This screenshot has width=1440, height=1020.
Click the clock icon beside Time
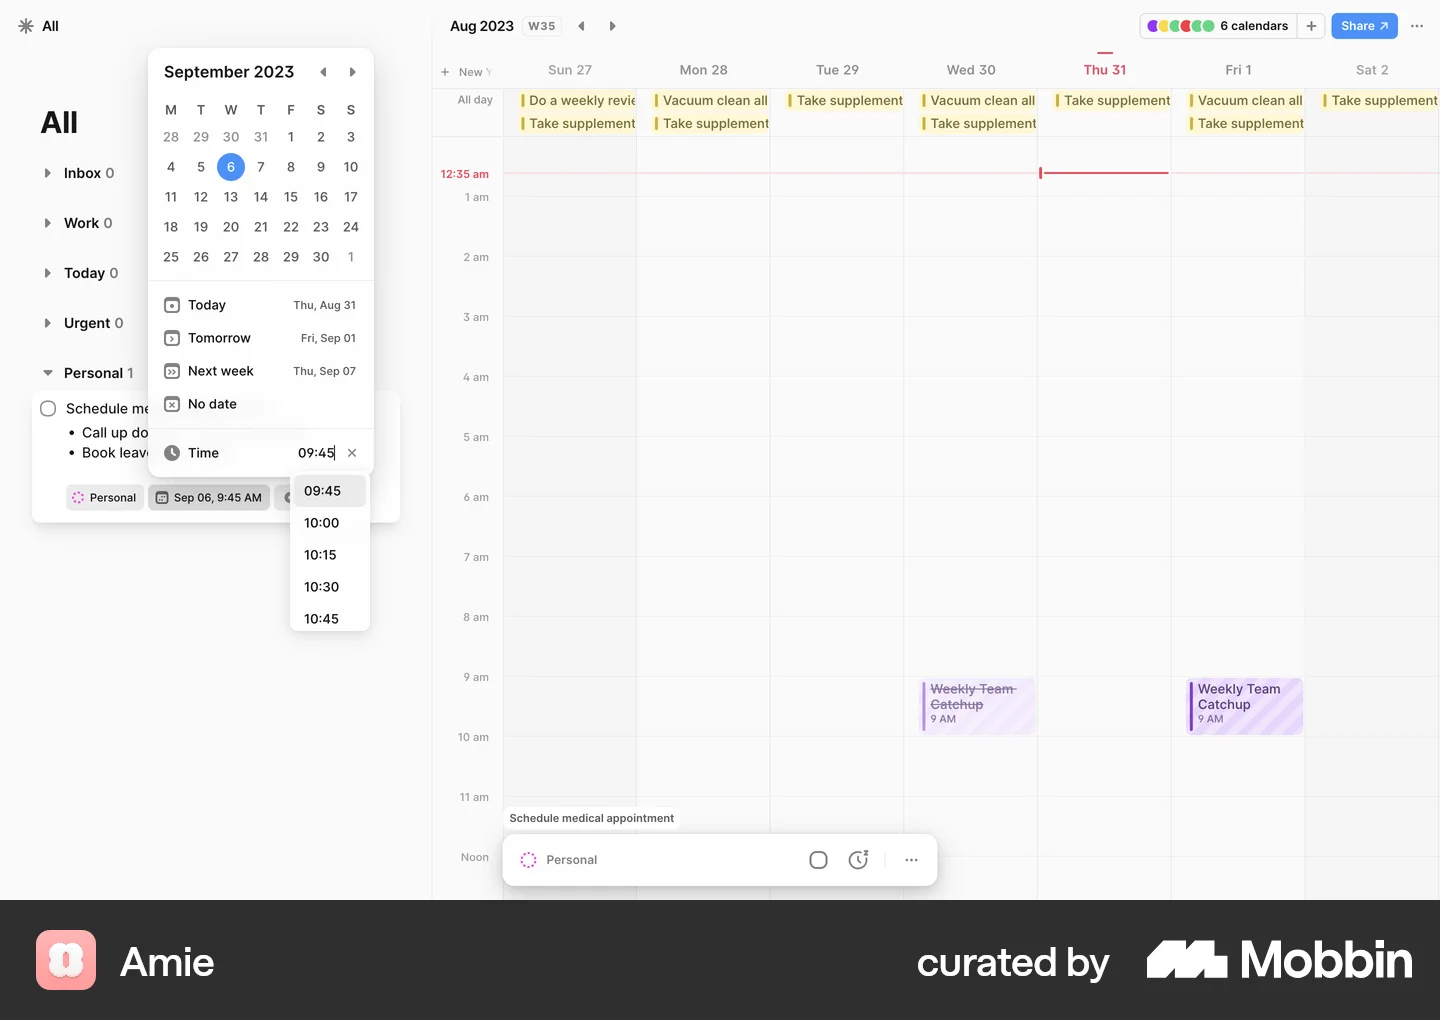tap(172, 453)
